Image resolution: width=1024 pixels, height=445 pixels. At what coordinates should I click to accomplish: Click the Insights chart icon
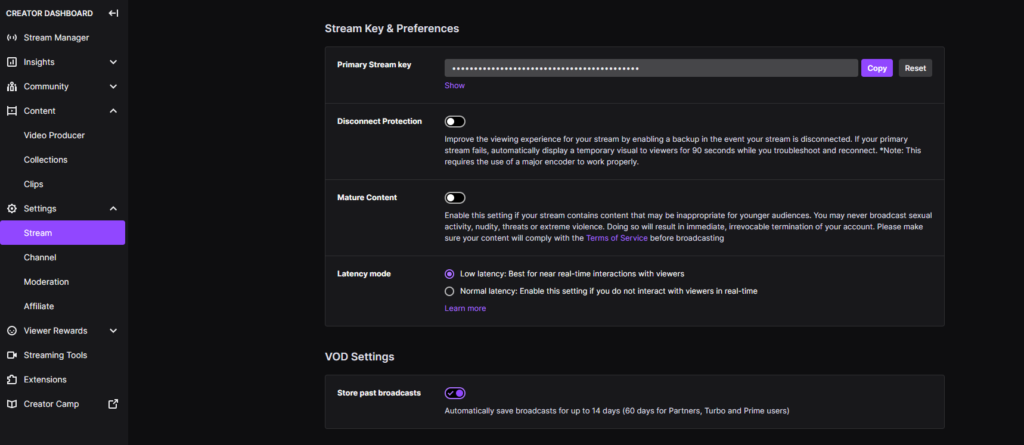(12, 62)
